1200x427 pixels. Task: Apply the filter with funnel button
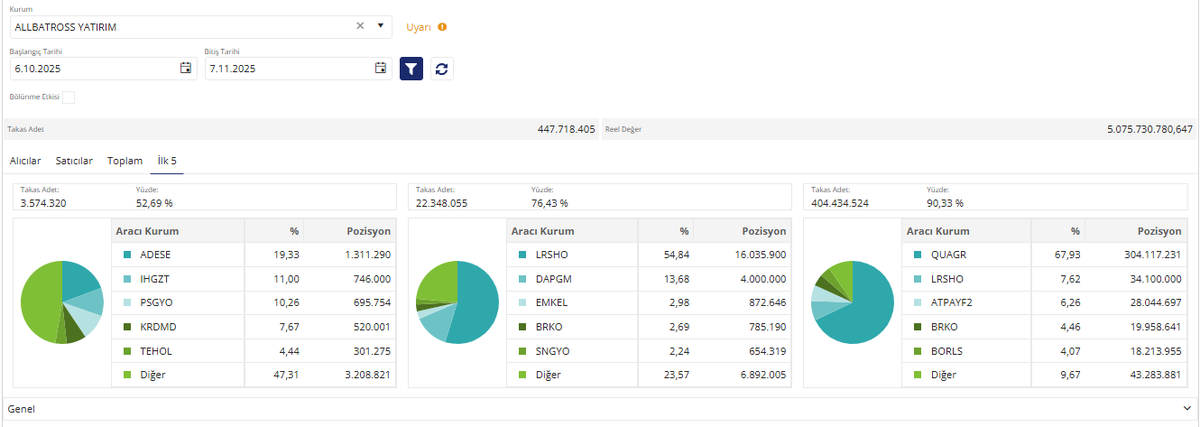coord(412,68)
